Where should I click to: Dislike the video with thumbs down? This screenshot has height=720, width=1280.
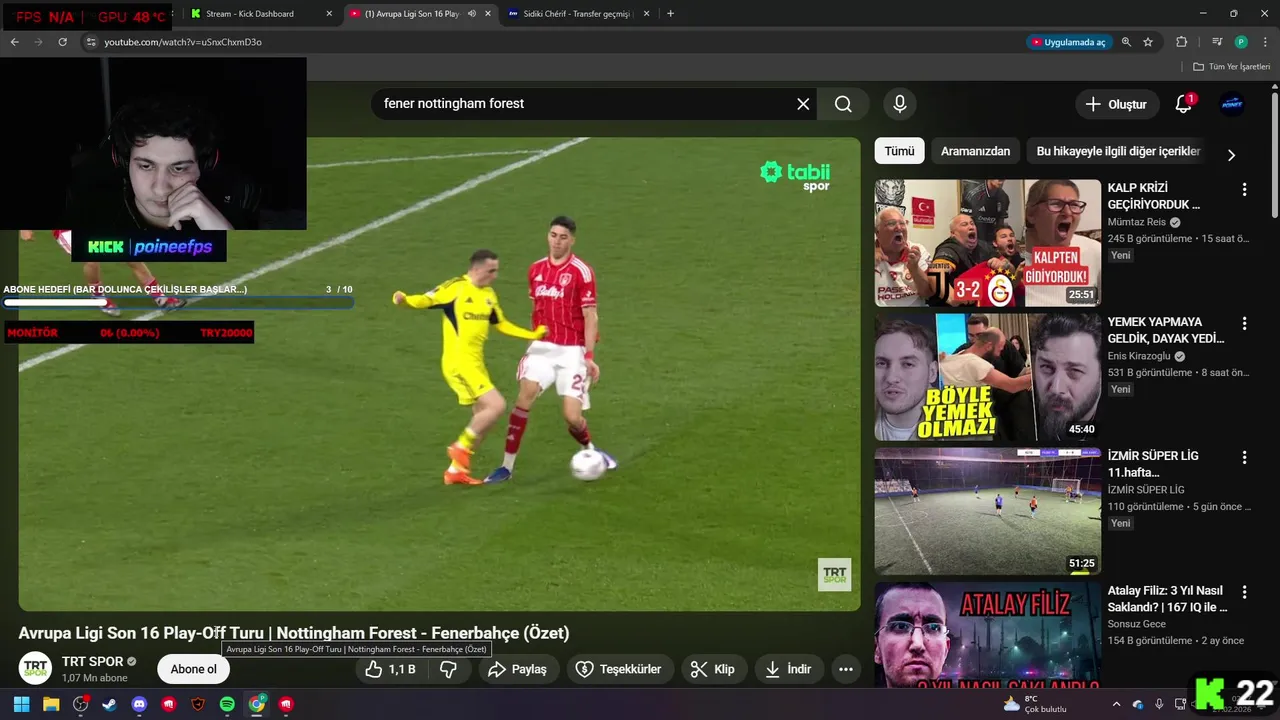click(448, 669)
